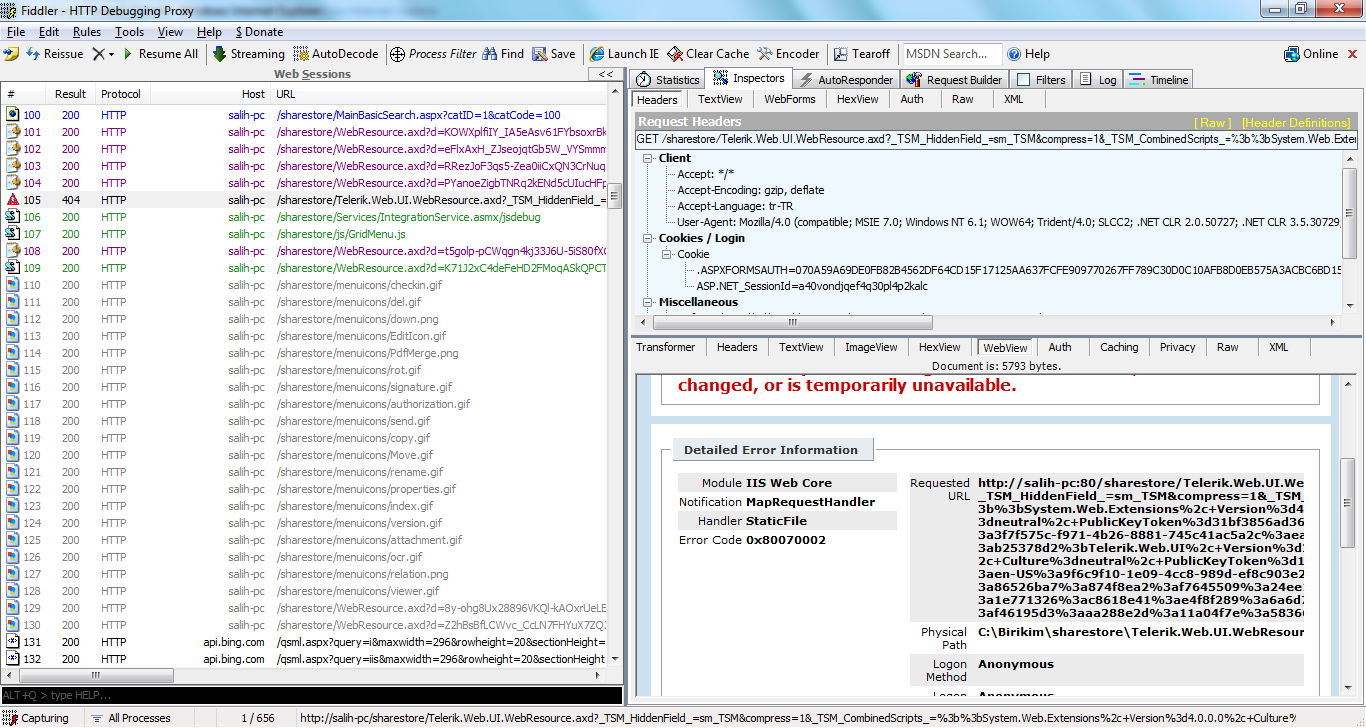Sort sessions by Protocol column header

click(121, 94)
